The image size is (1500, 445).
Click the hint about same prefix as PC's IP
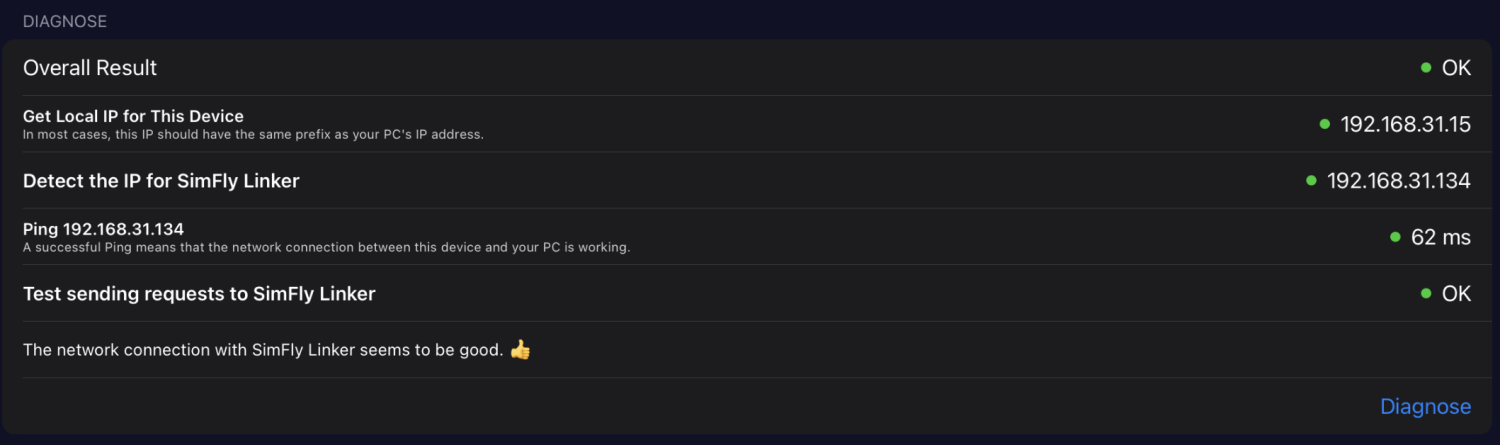pos(253,135)
